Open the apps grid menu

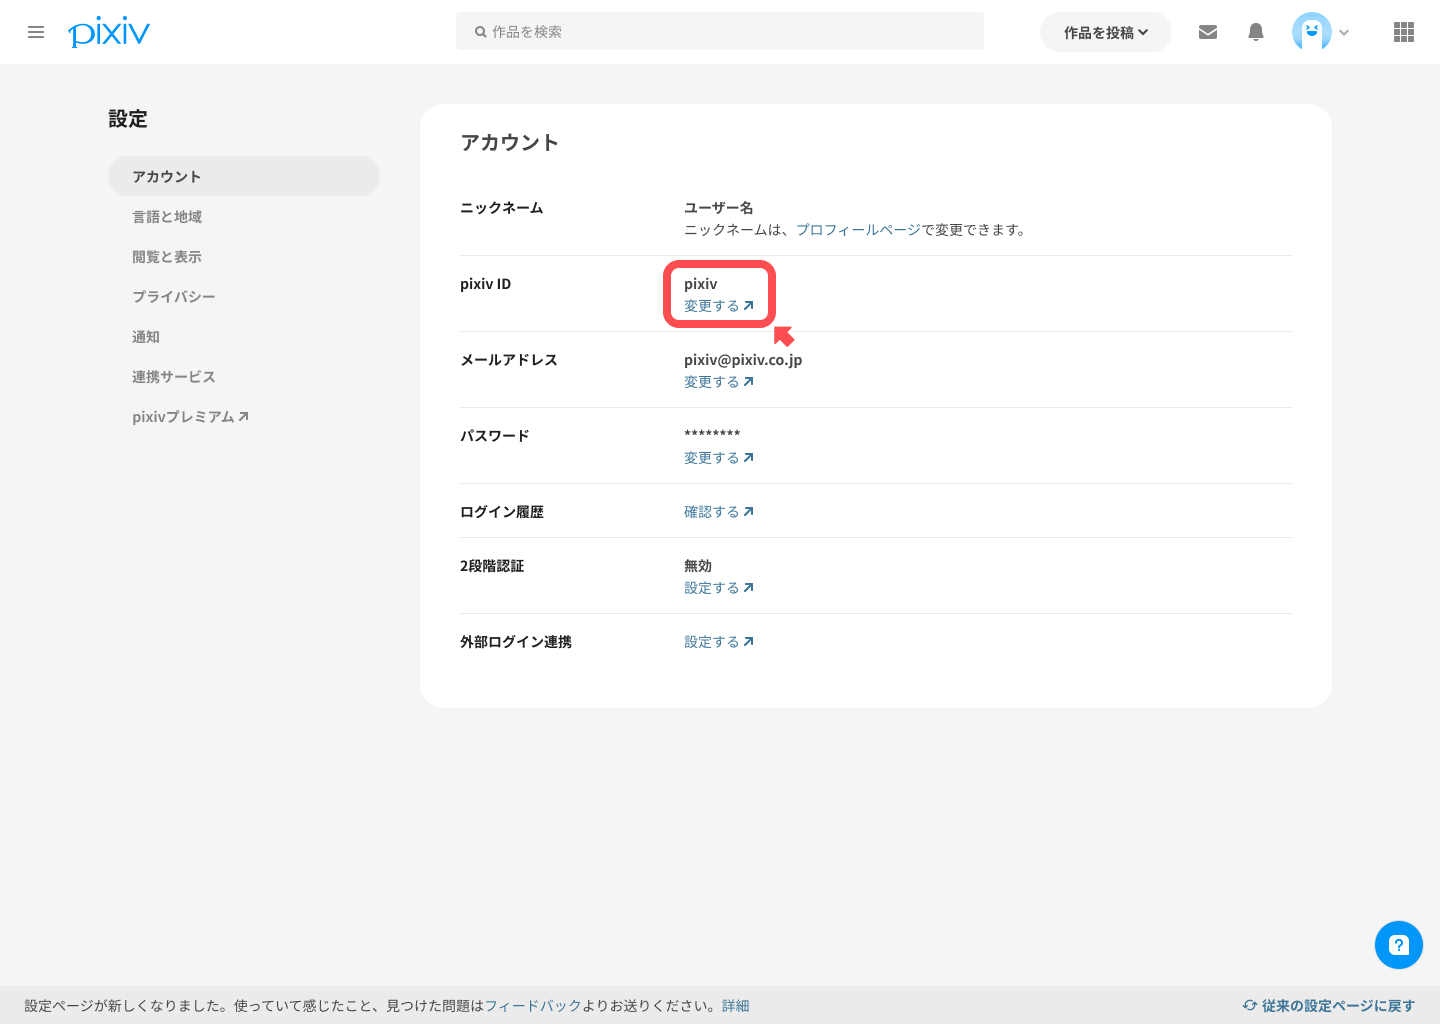pyautogui.click(x=1403, y=31)
